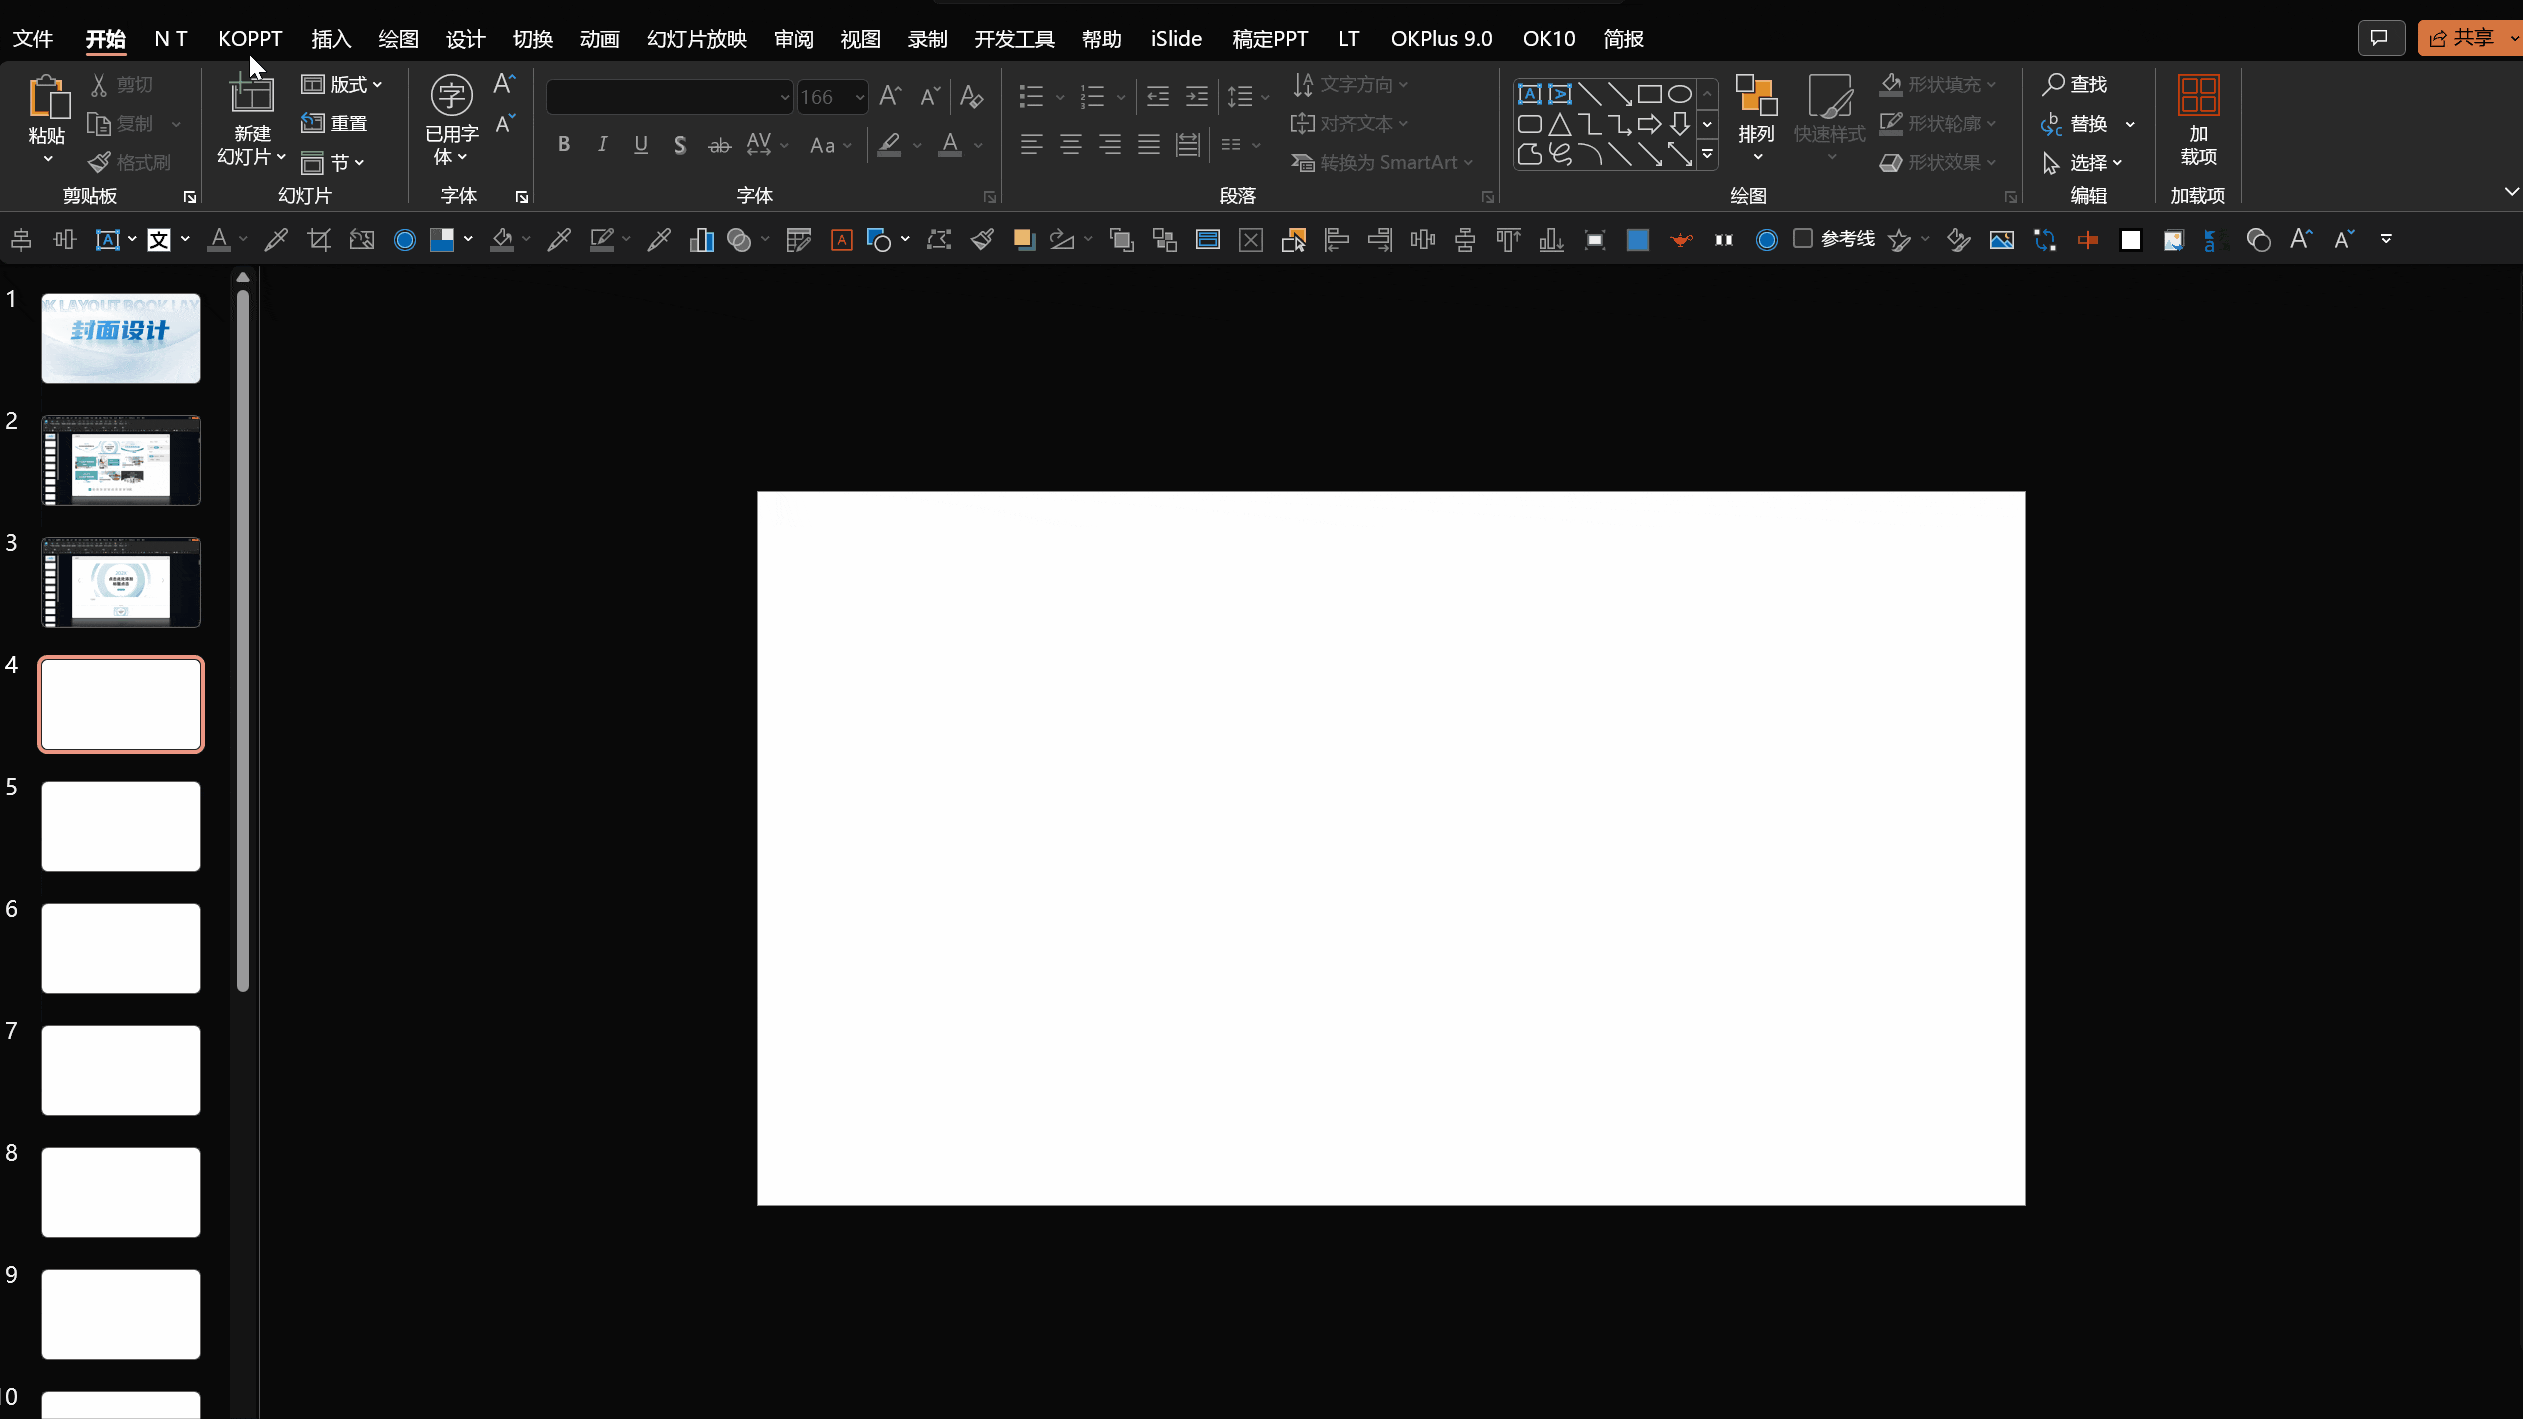Toggle Bold formatting
Viewport: 2523px width, 1419px height.
564,145
